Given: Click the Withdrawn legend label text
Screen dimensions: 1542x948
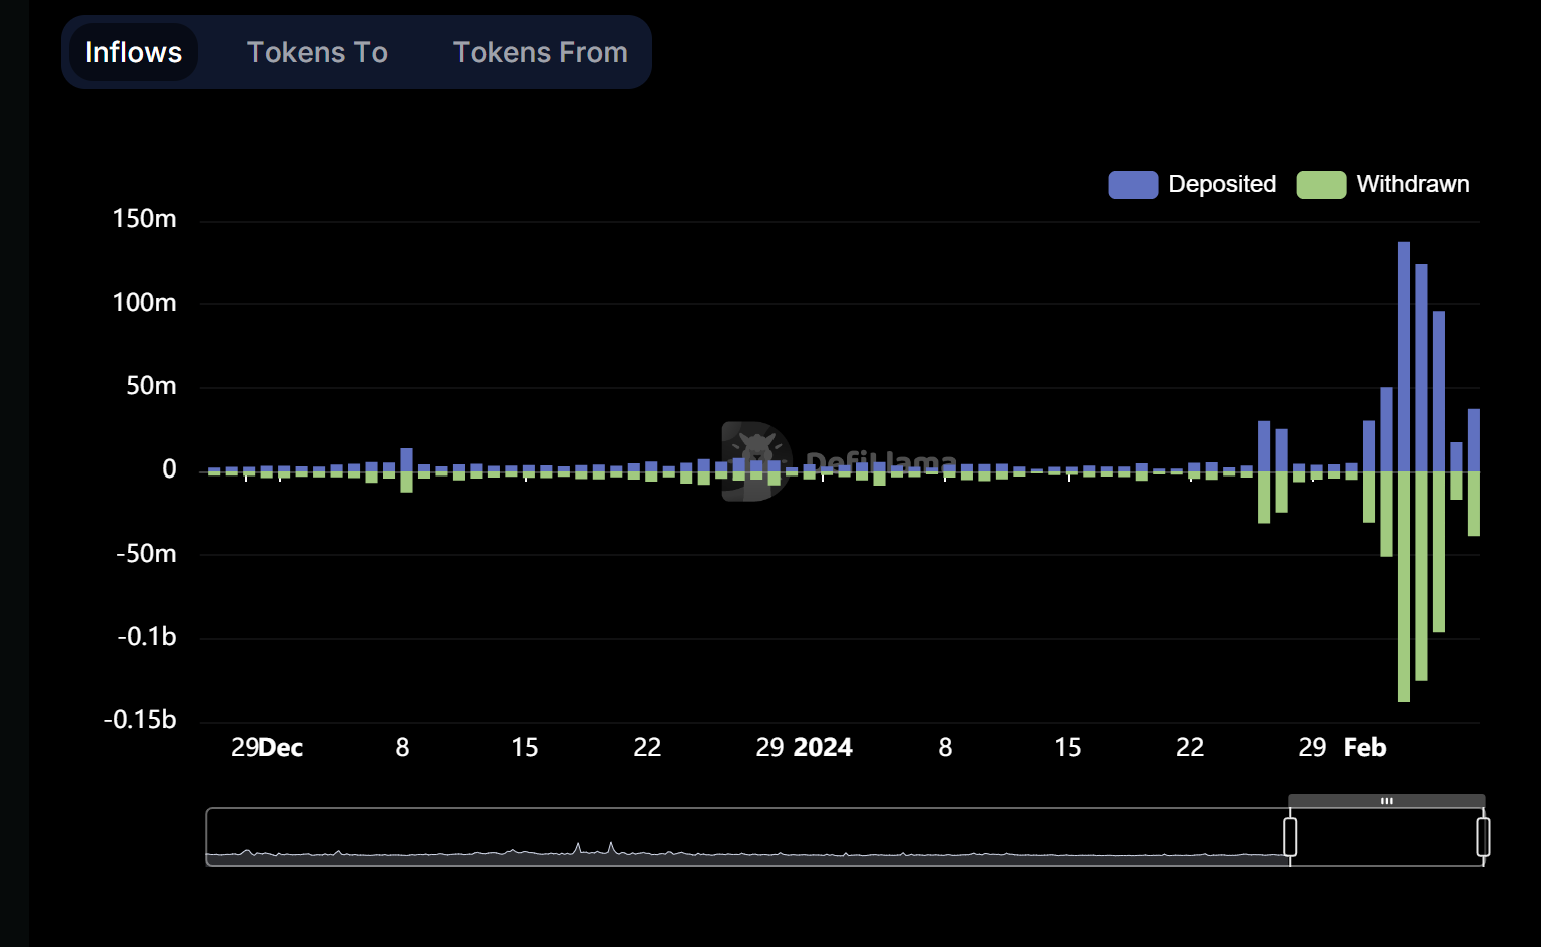Looking at the screenshot, I should [x=1412, y=185].
